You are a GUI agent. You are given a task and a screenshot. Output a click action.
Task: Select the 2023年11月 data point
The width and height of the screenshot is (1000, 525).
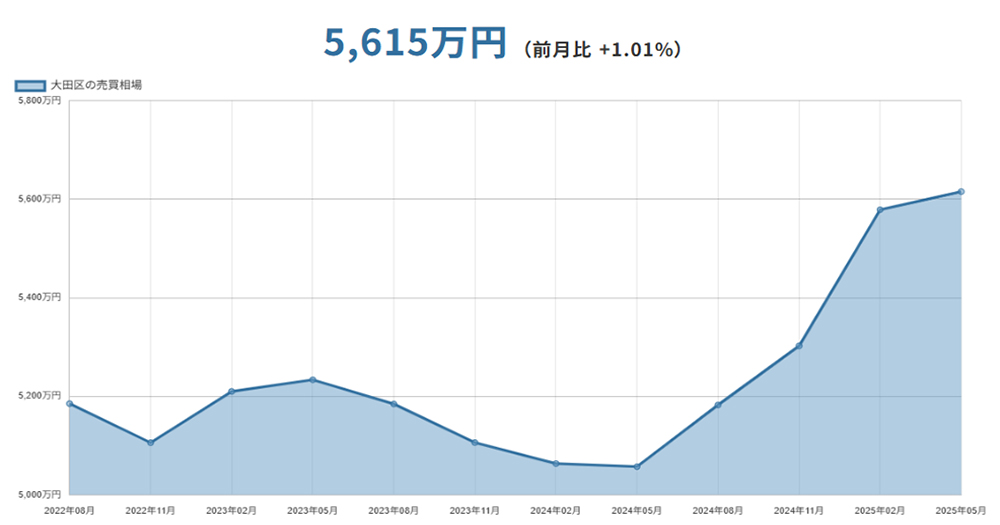coord(474,443)
